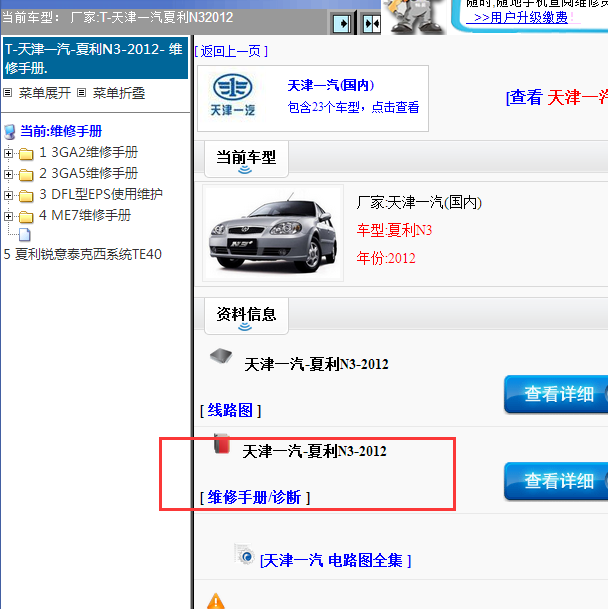Click the collapse-arrows panel button in header
This screenshot has width=608, height=609.
[372, 24]
